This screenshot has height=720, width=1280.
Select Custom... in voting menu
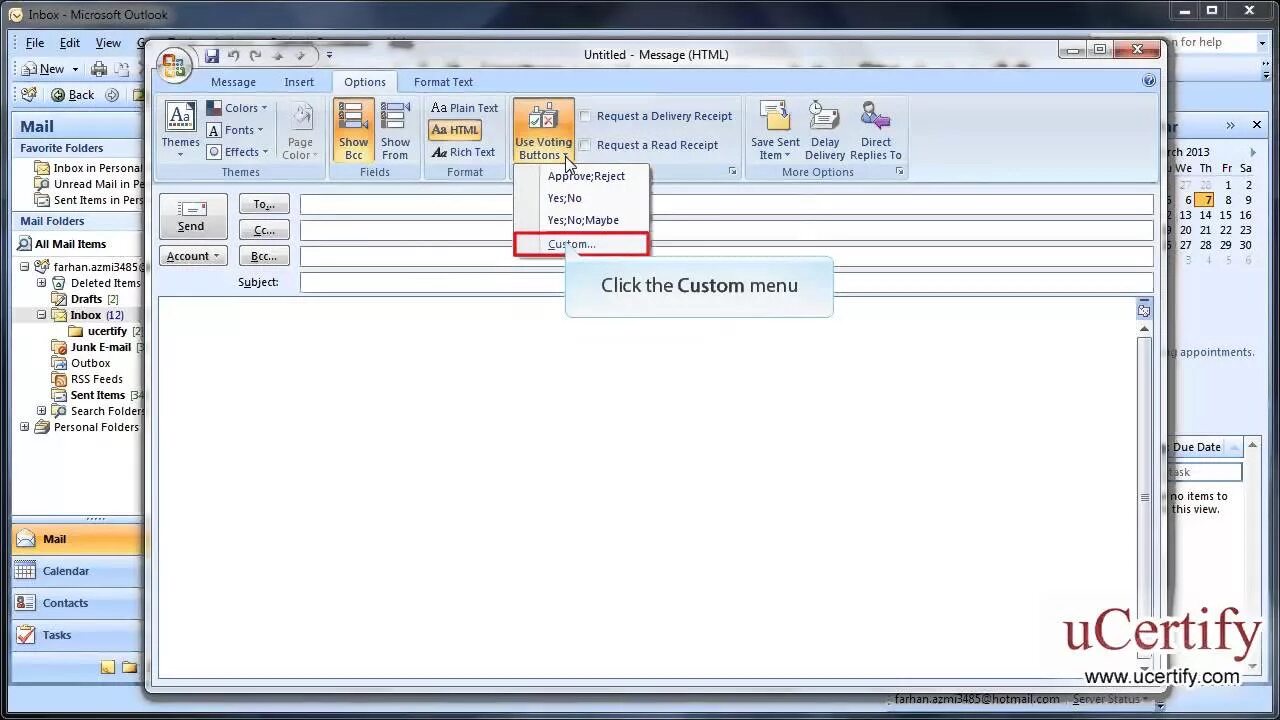[581, 244]
